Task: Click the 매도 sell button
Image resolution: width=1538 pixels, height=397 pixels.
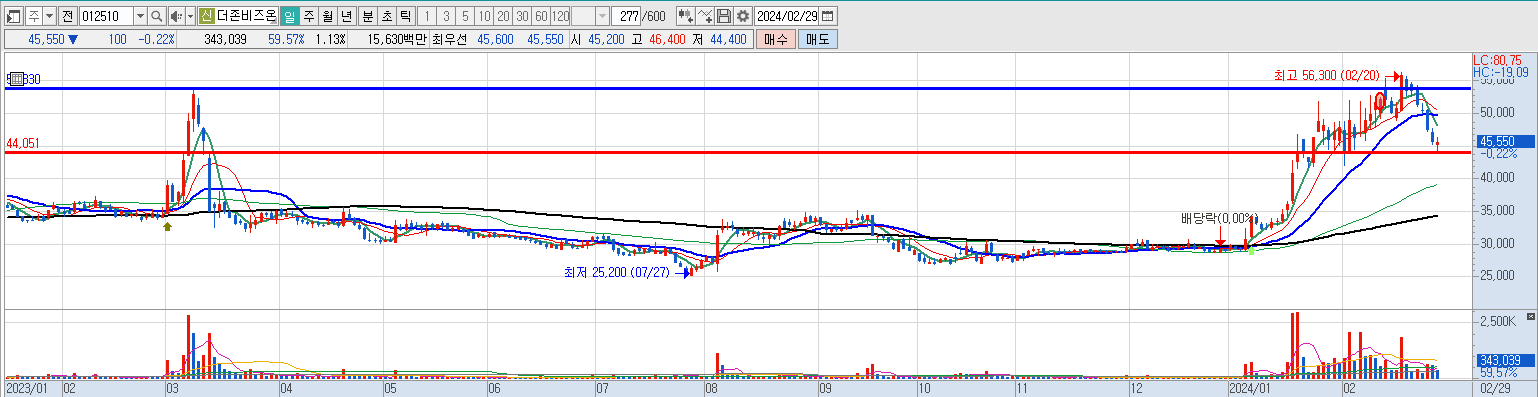Action: [818, 39]
